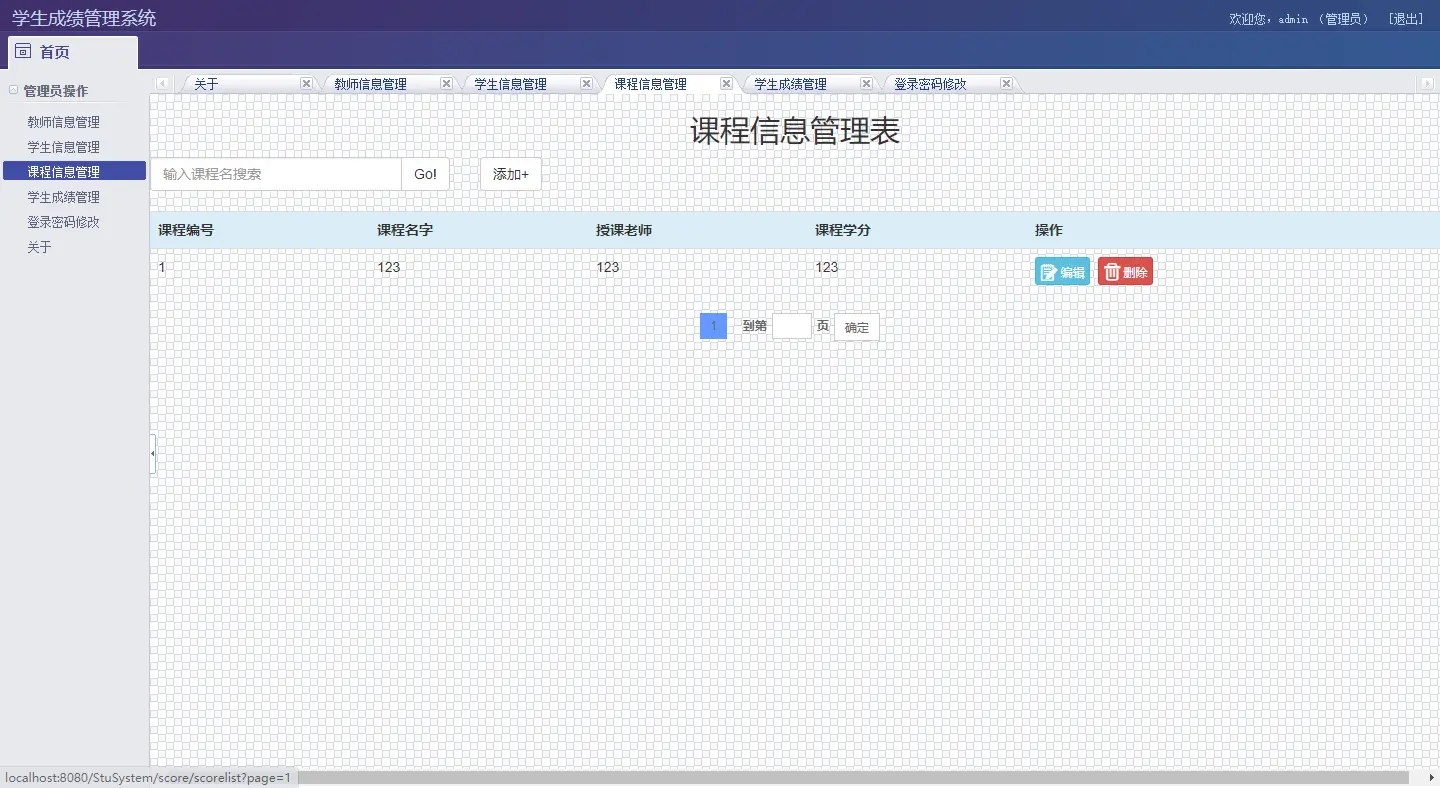Screen dimensions: 1440x788
Task: Collapse the sidebar using the arrow handle
Action: coord(152,452)
